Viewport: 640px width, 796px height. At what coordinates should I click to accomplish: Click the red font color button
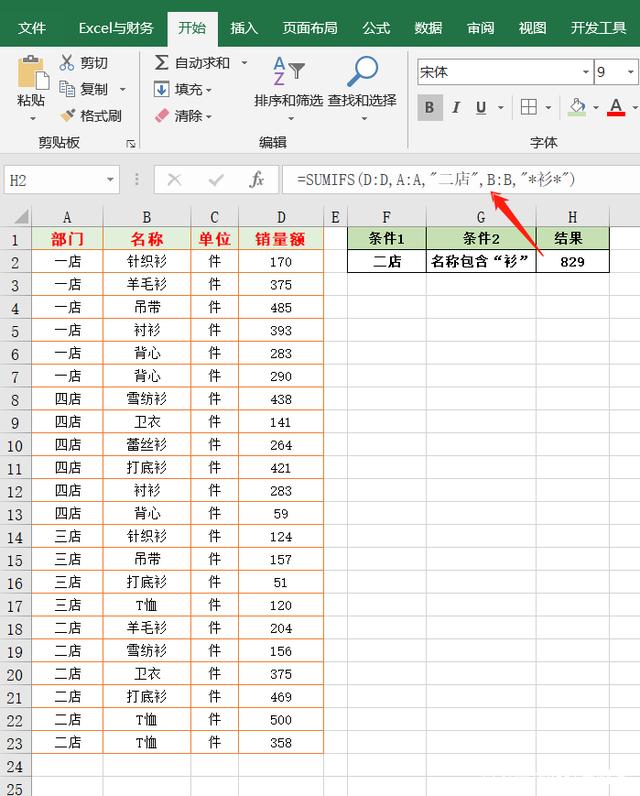click(x=616, y=107)
